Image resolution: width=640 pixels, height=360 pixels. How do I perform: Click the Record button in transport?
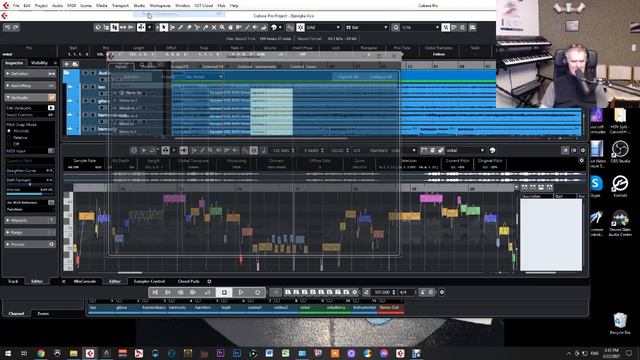(x=258, y=292)
